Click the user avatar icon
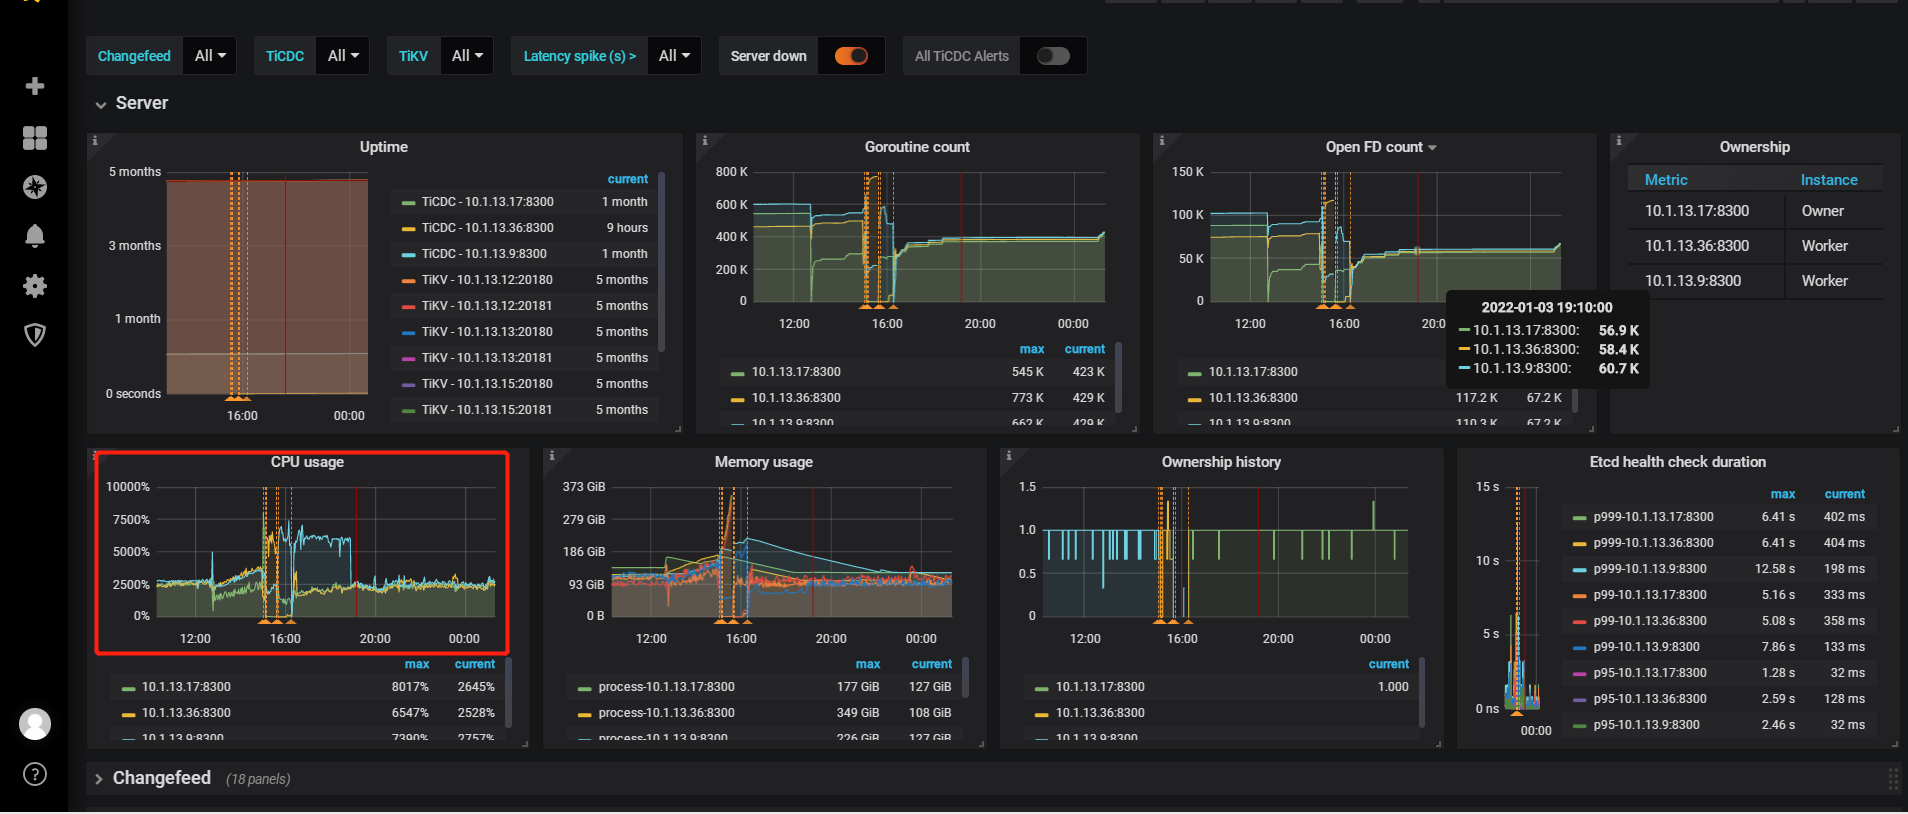Image resolution: width=1908 pixels, height=814 pixels. [35, 724]
